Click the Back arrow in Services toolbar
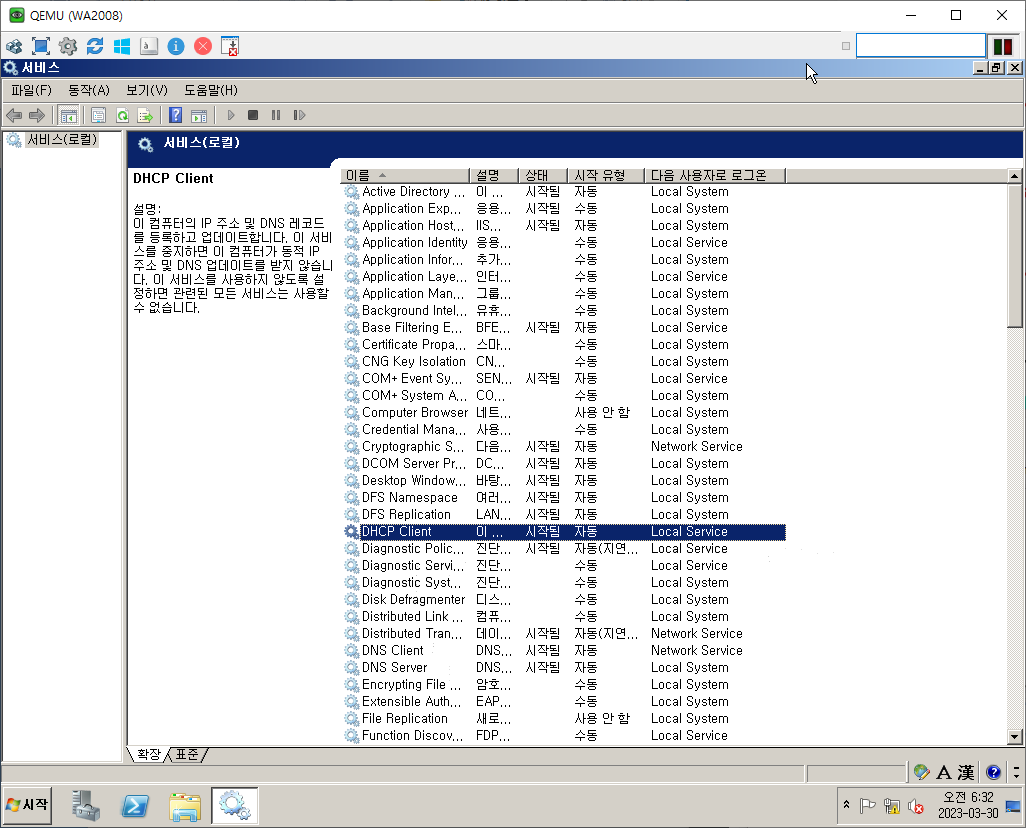The image size is (1026, 828). [14, 116]
